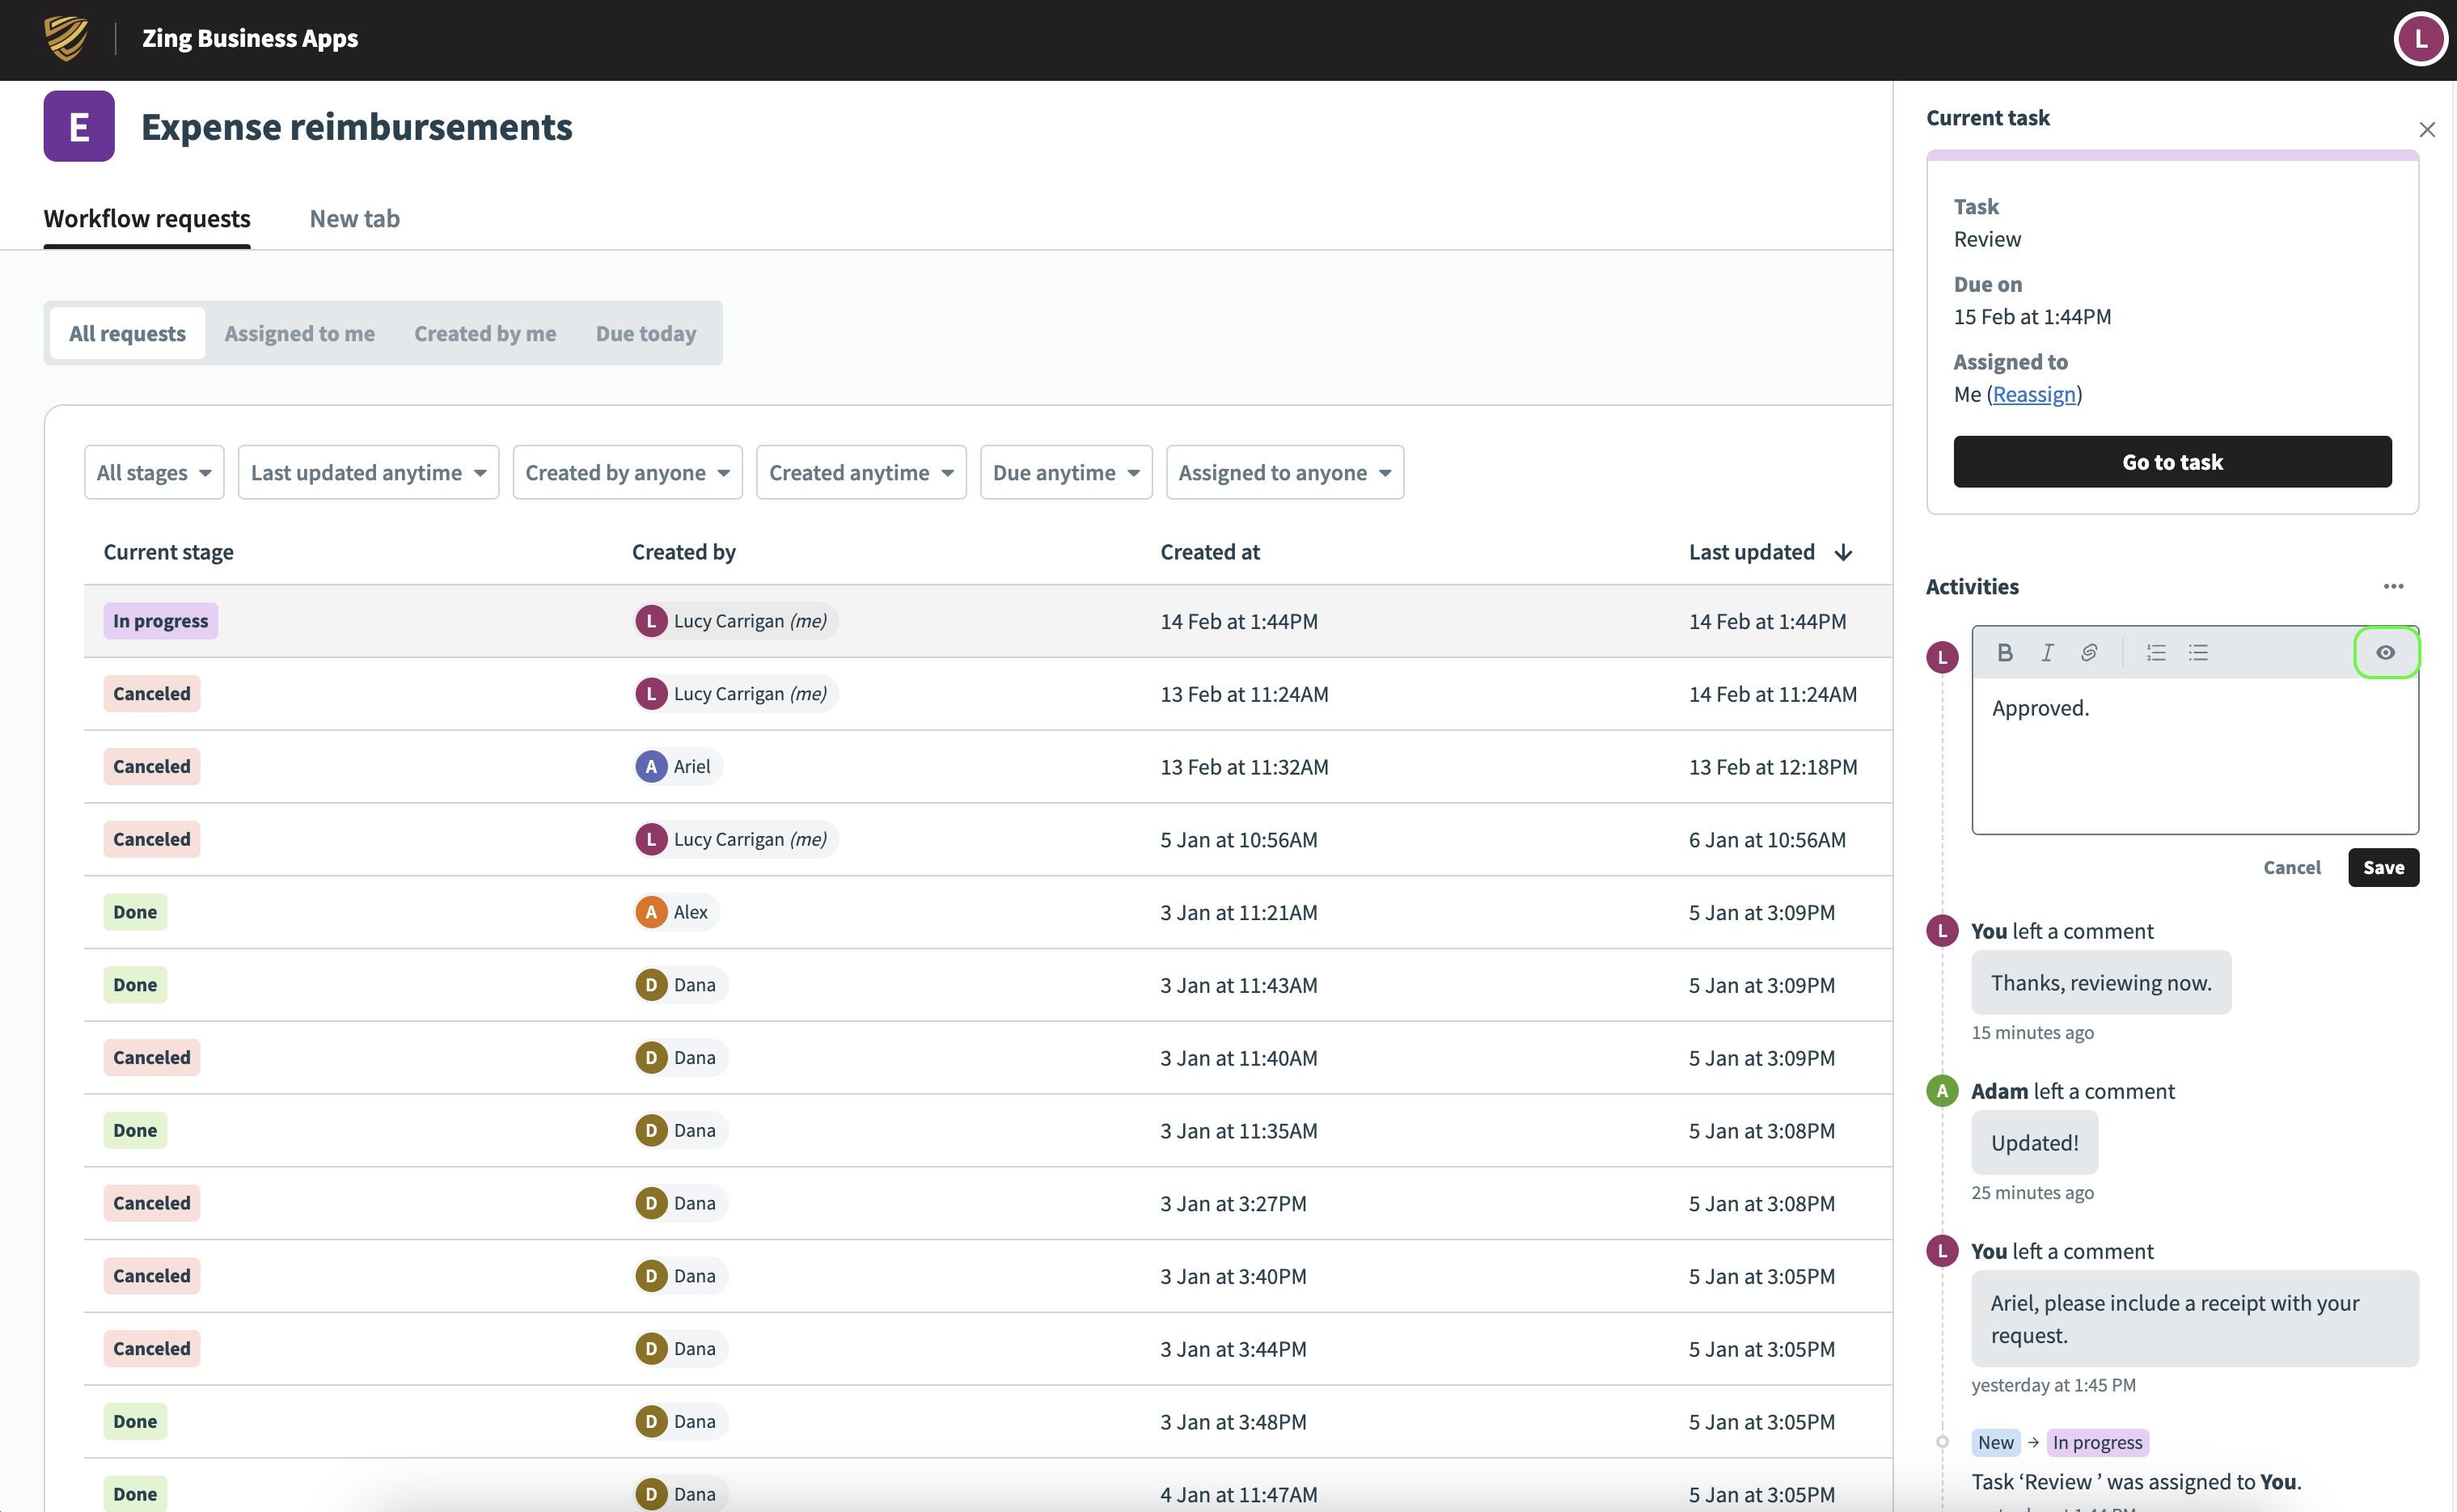Sort by Last updated column arrow
Screen dimensions: 2457x1512
[x=1843, y=553]
